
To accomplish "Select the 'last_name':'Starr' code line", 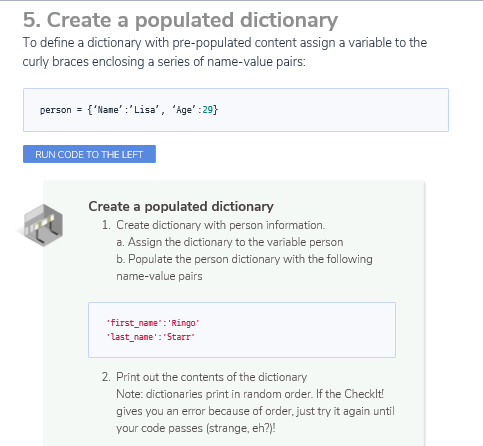I will (x=150, y=337).
